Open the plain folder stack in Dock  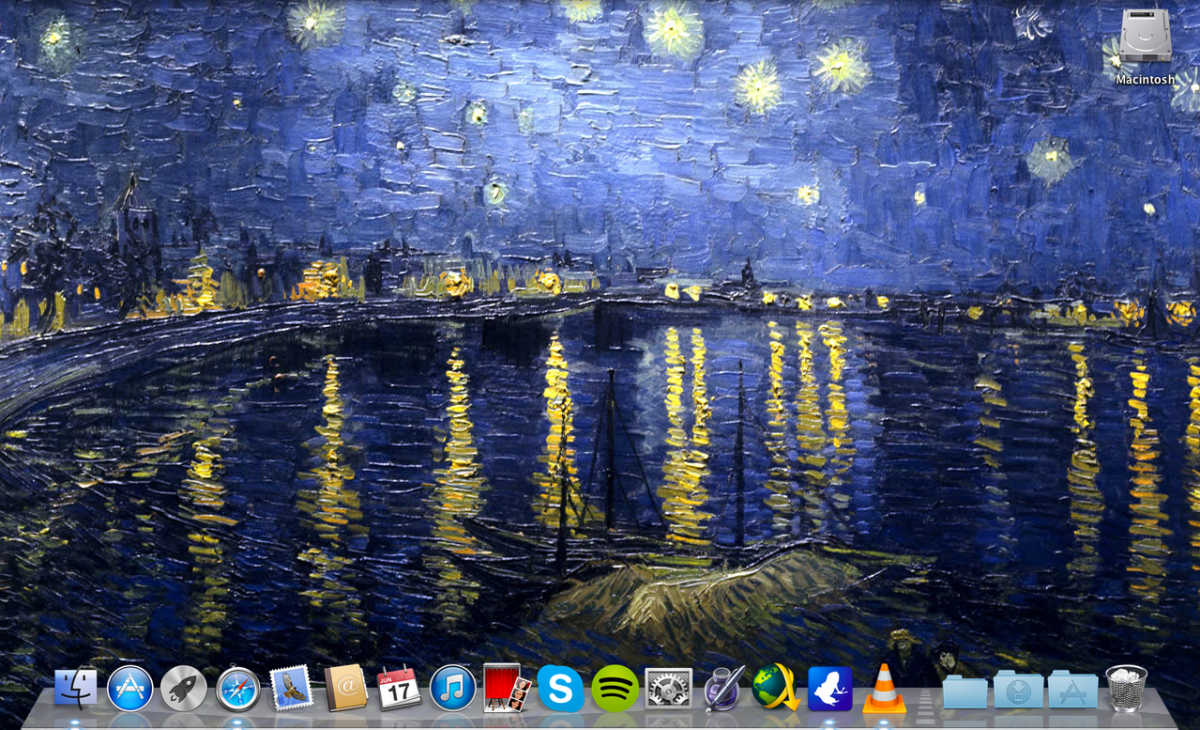(x=965, y=691)
